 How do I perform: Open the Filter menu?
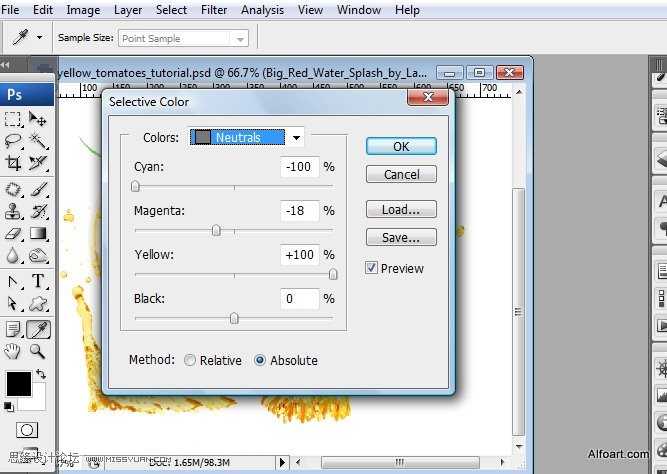point(214,10)
